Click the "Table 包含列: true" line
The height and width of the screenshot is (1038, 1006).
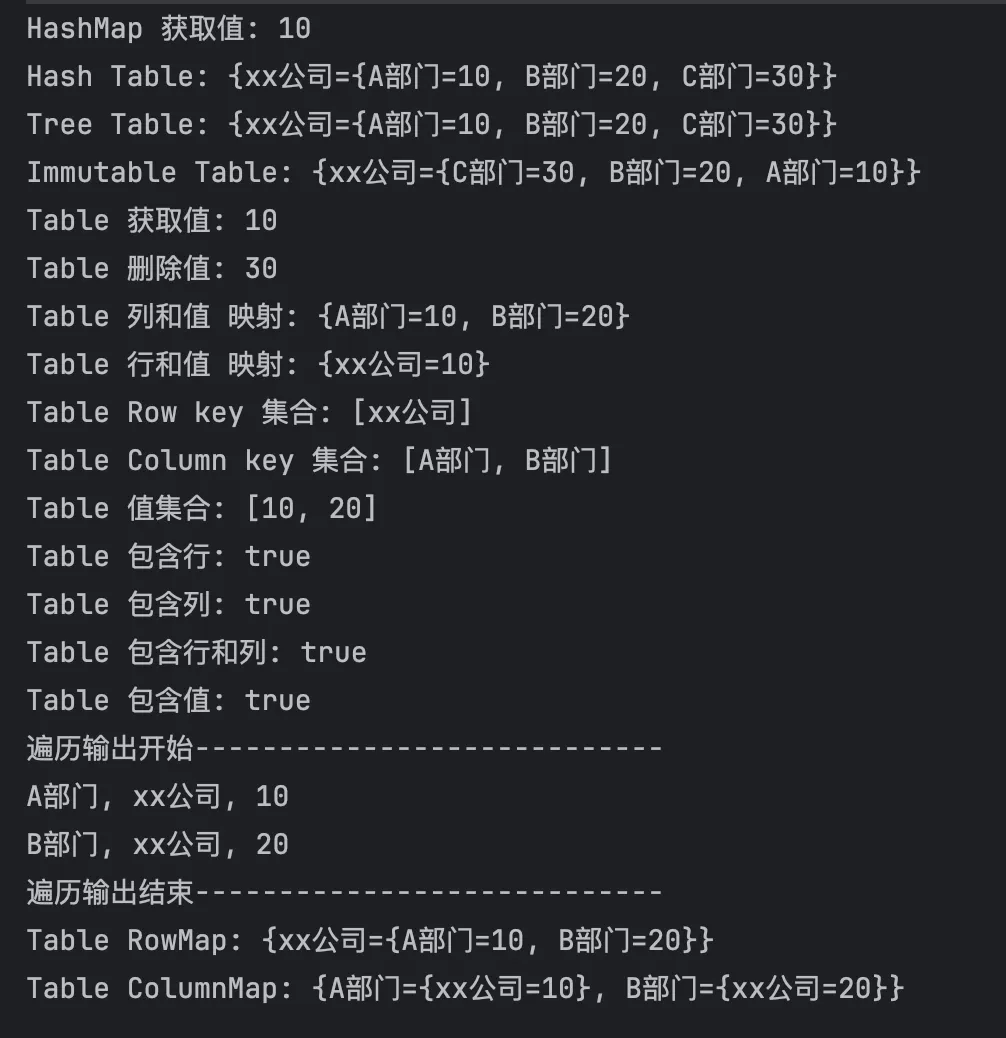168,605
